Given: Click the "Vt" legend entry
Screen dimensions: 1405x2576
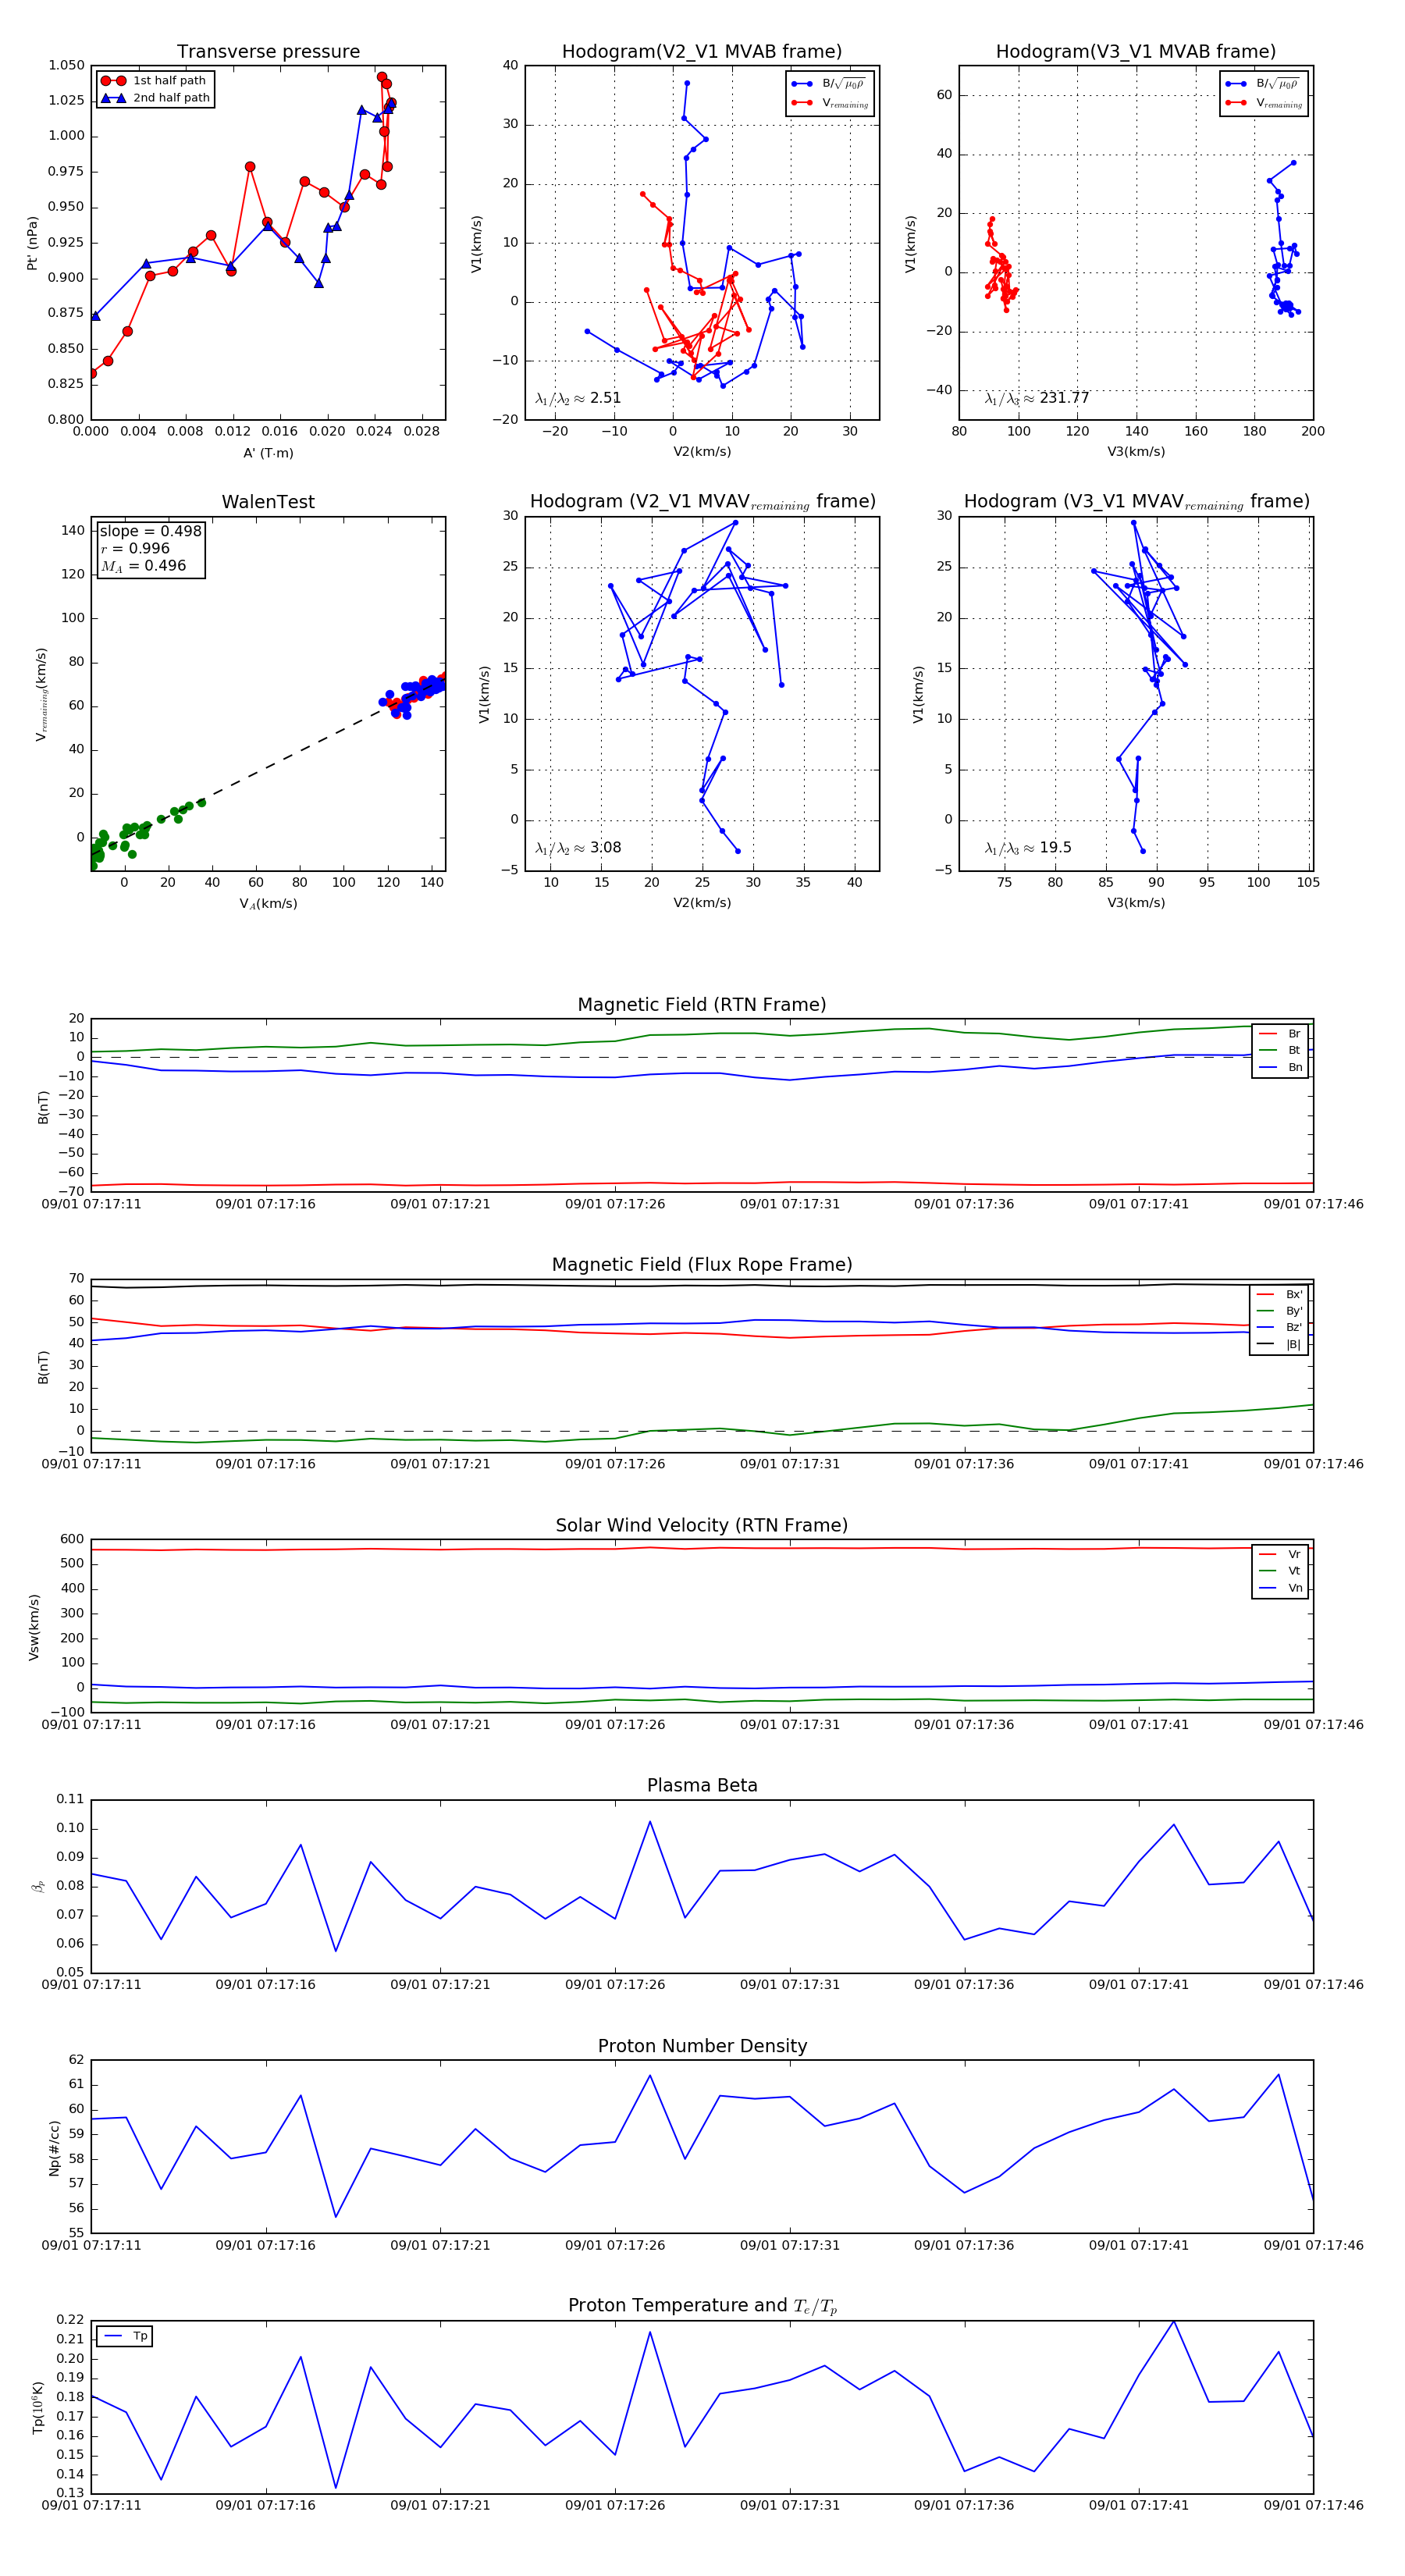Looking at the screenshot, I should (x=1280, y=1571).
